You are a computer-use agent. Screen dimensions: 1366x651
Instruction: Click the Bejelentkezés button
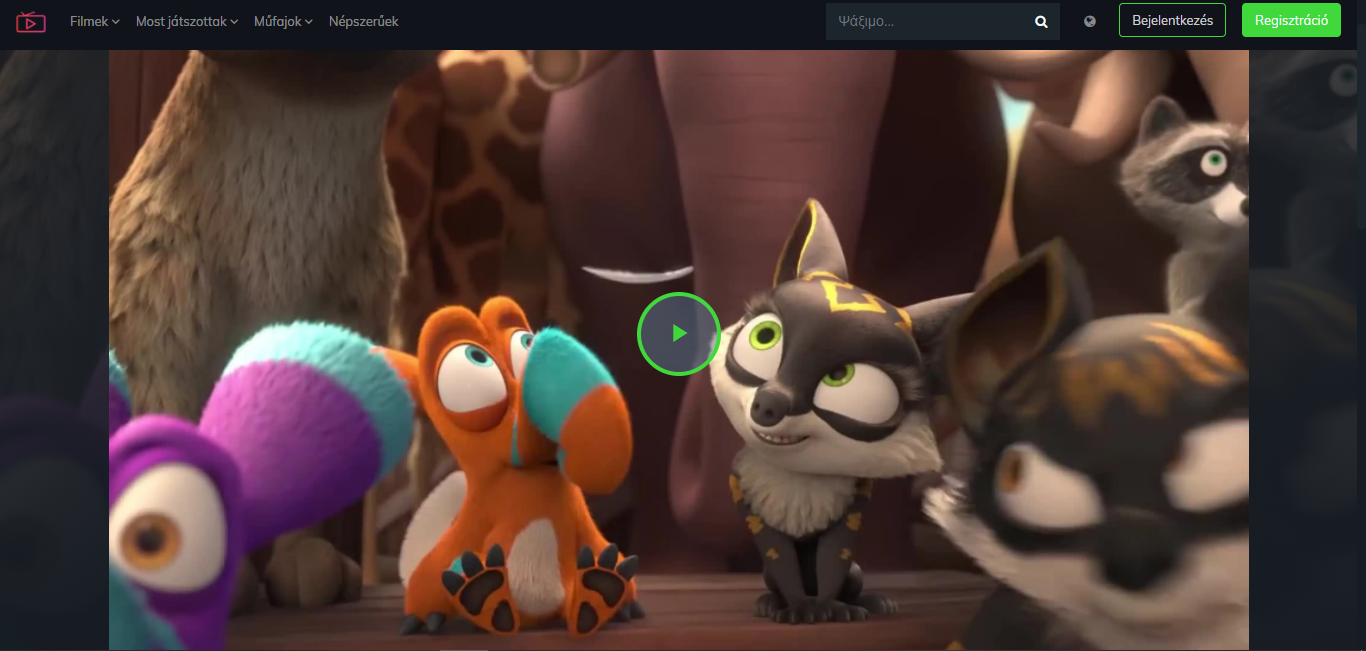click(1172, 20)
